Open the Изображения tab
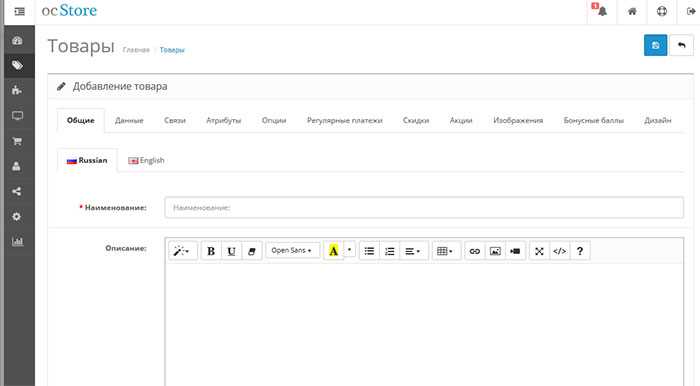700x386 pixels. pos(518,120)
